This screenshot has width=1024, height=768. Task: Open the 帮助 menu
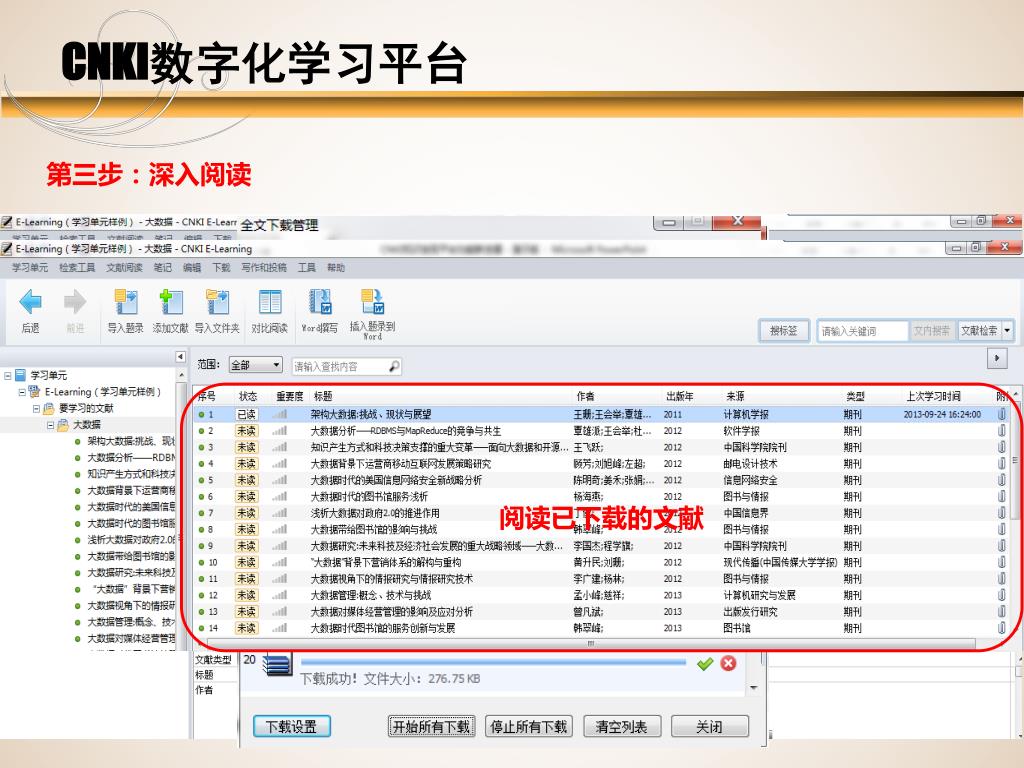336,268
